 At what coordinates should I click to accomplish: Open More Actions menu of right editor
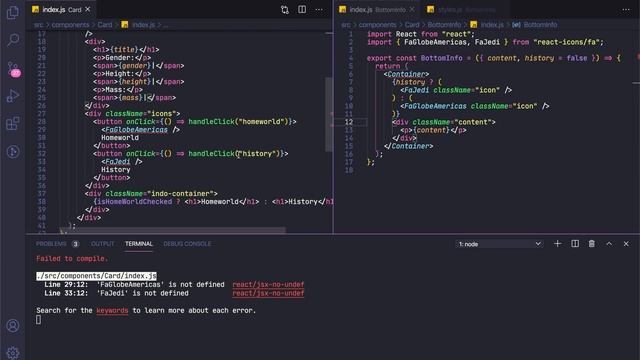coord(626,9)
